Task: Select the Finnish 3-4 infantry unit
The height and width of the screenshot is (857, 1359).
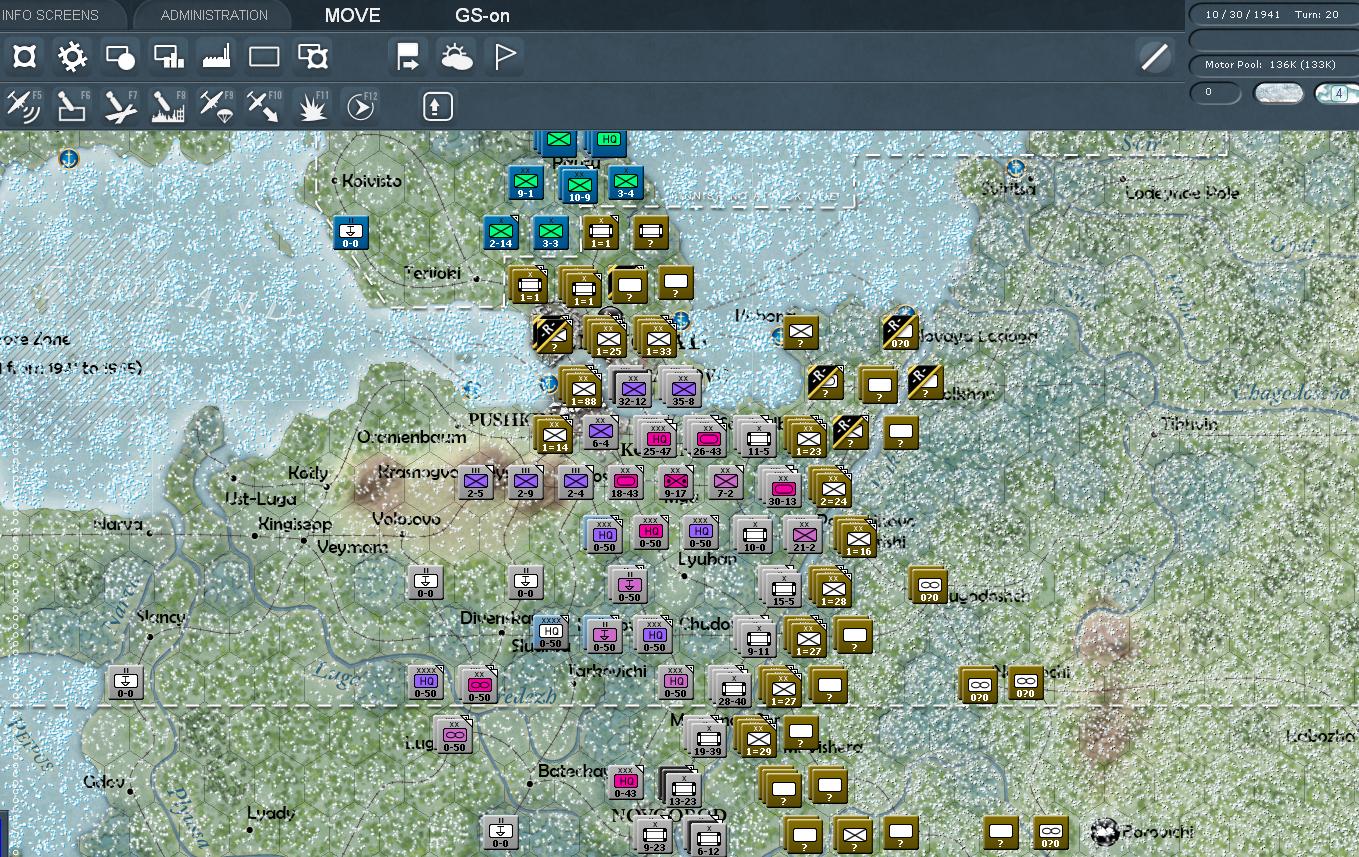Action: tap(626, 183)
